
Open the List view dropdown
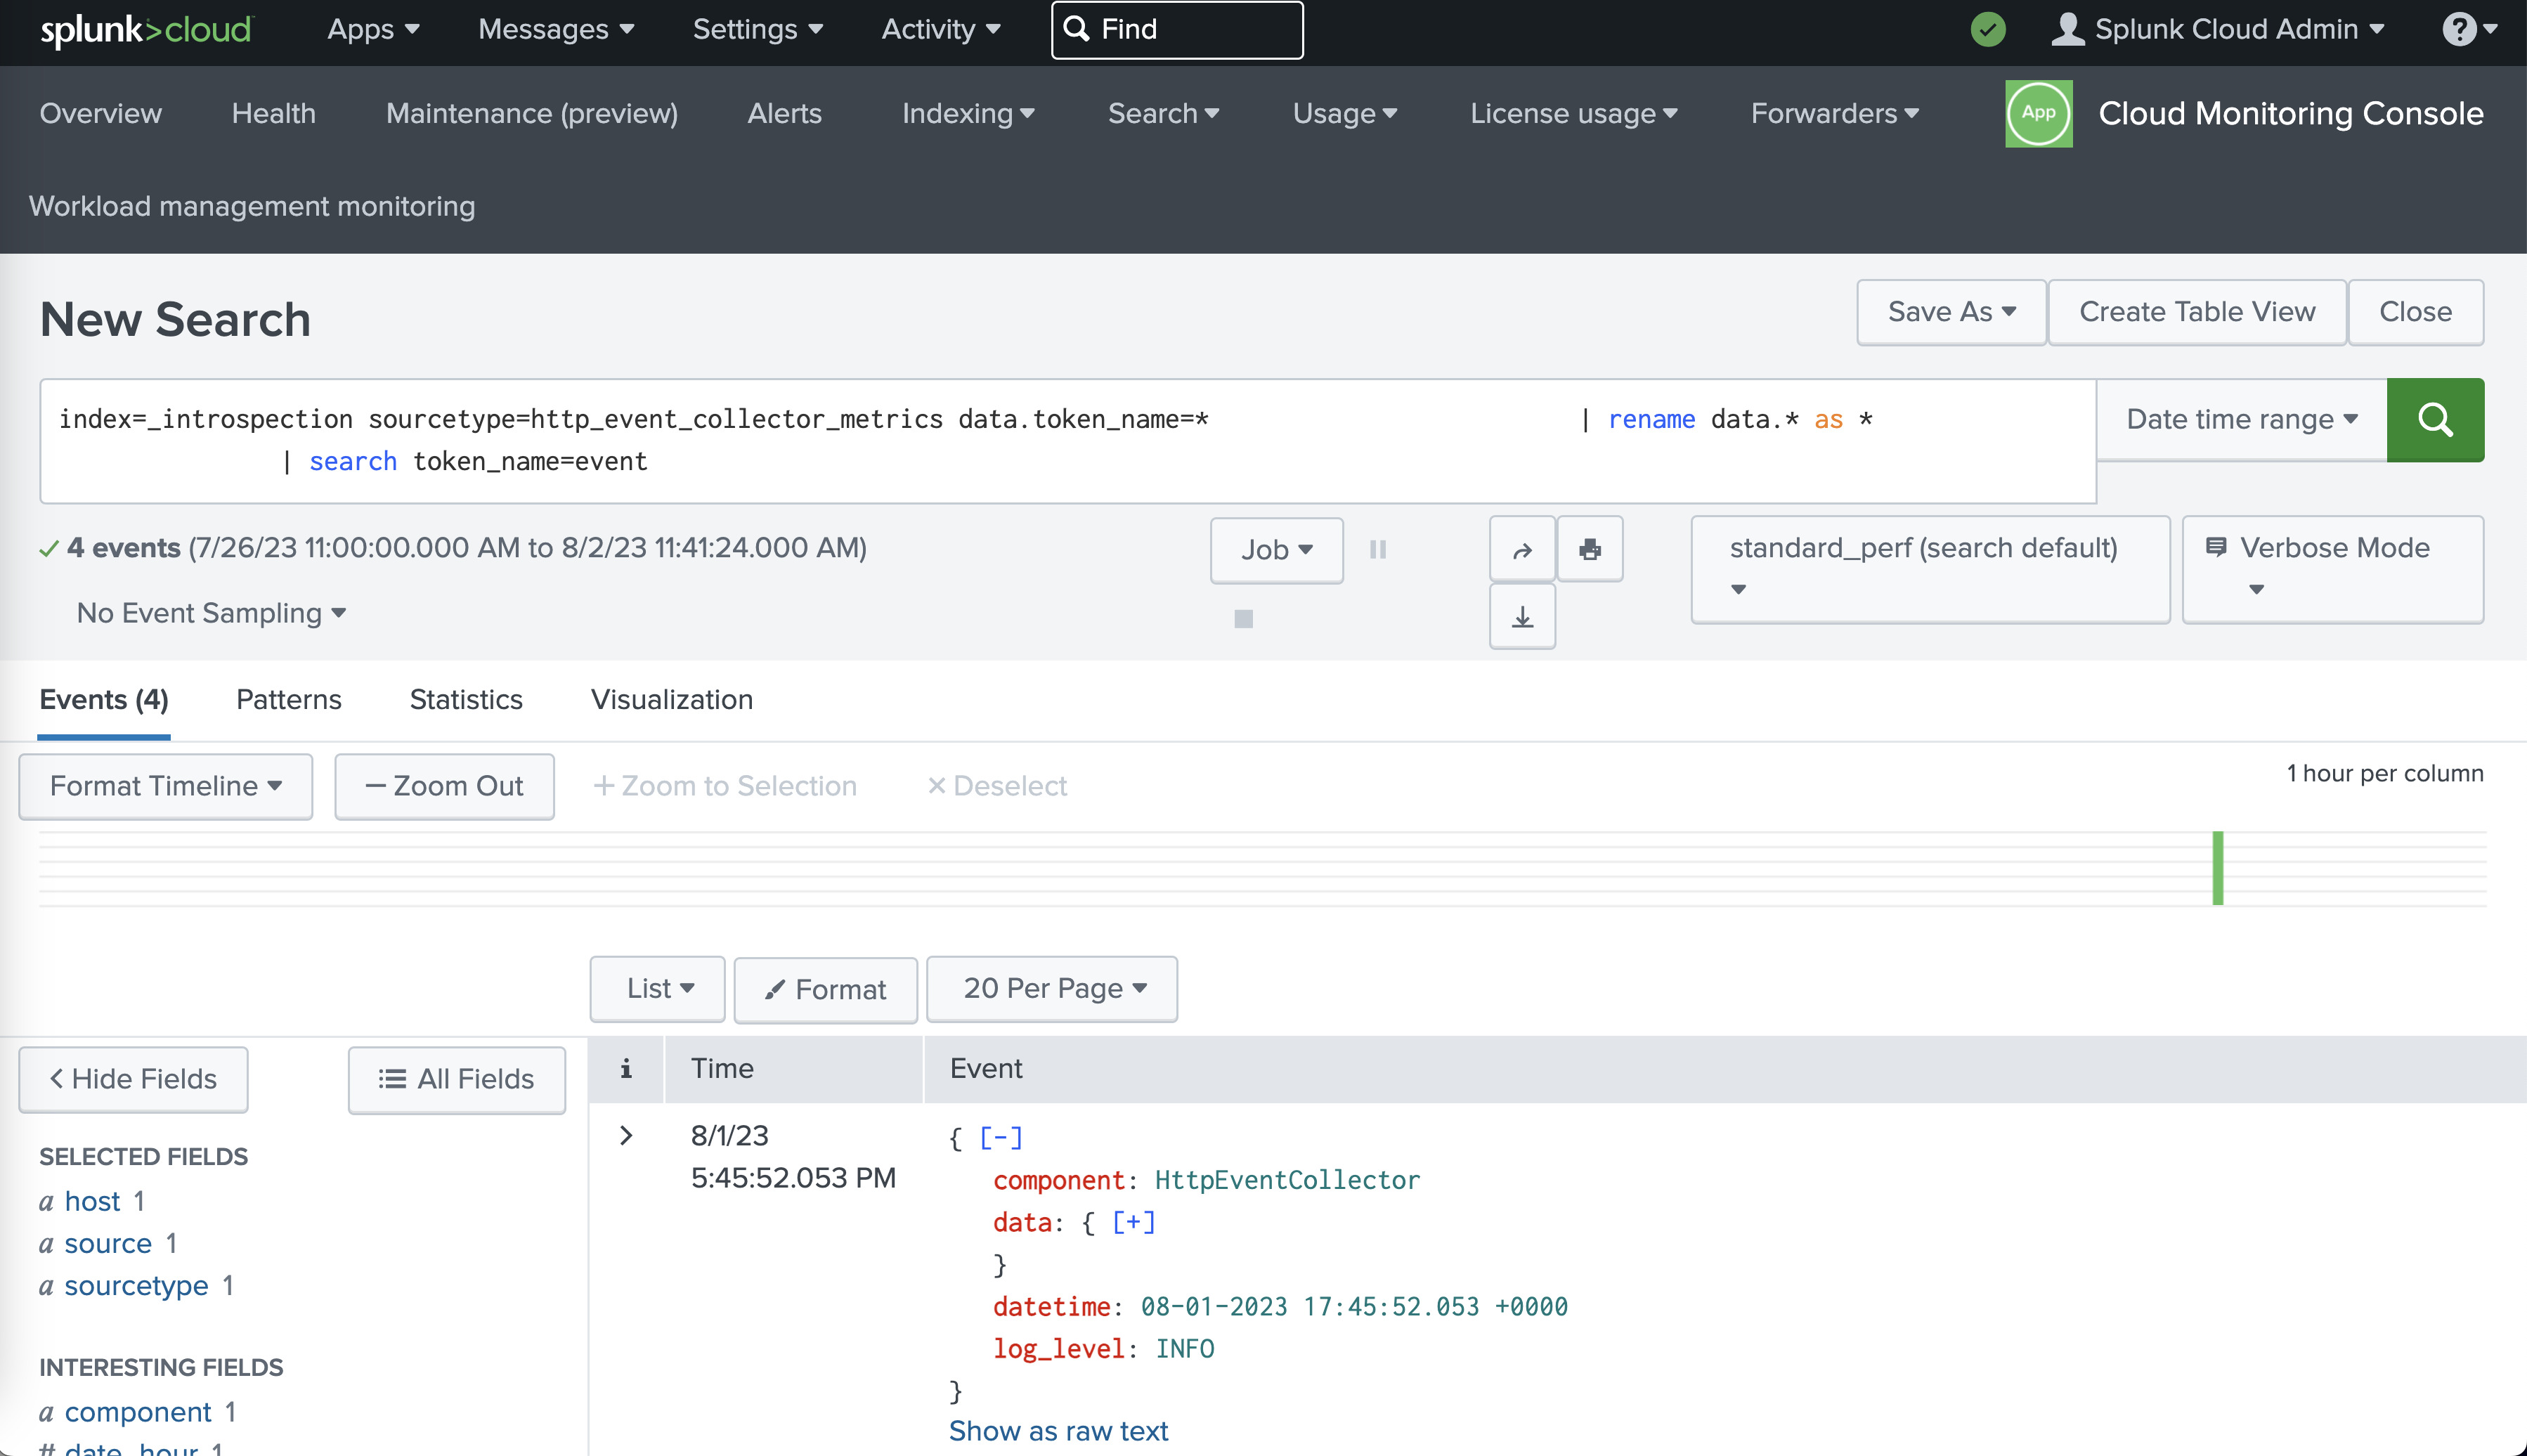tap(657, 989)
